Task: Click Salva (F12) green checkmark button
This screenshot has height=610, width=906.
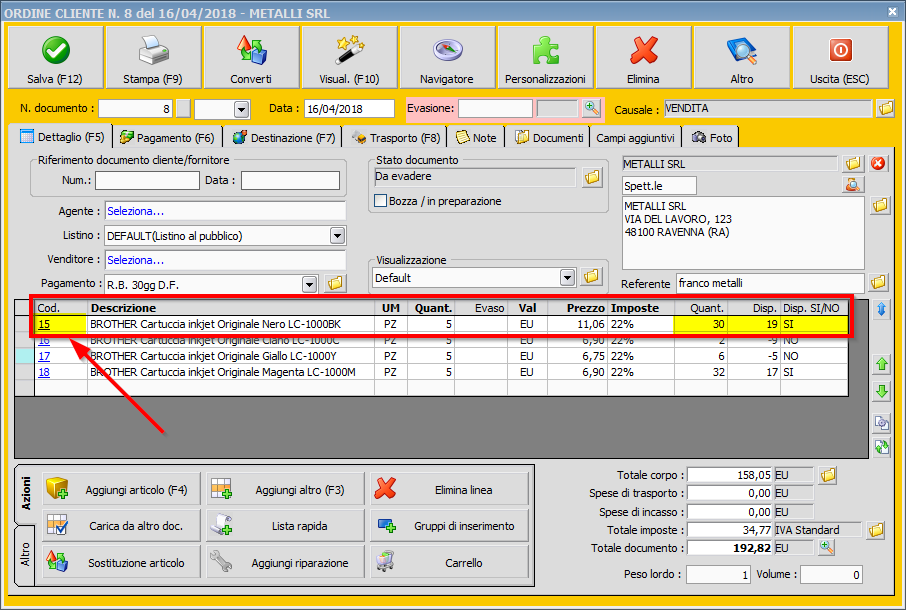Action: click(x=55, y=57)
